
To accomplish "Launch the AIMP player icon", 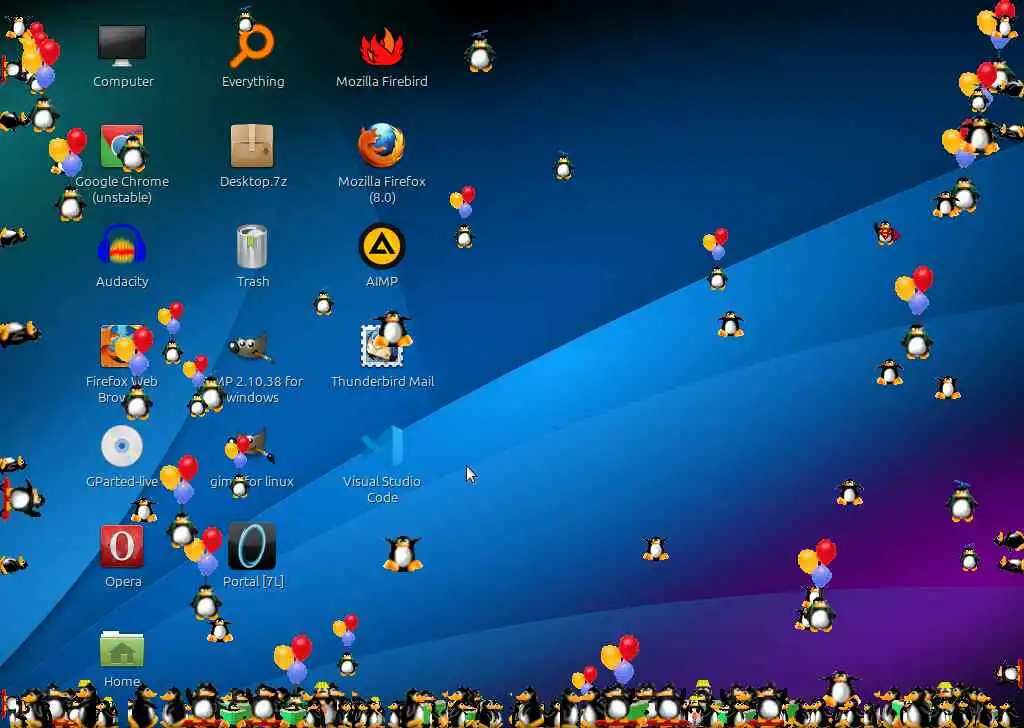I will click(x=382, y=246).
